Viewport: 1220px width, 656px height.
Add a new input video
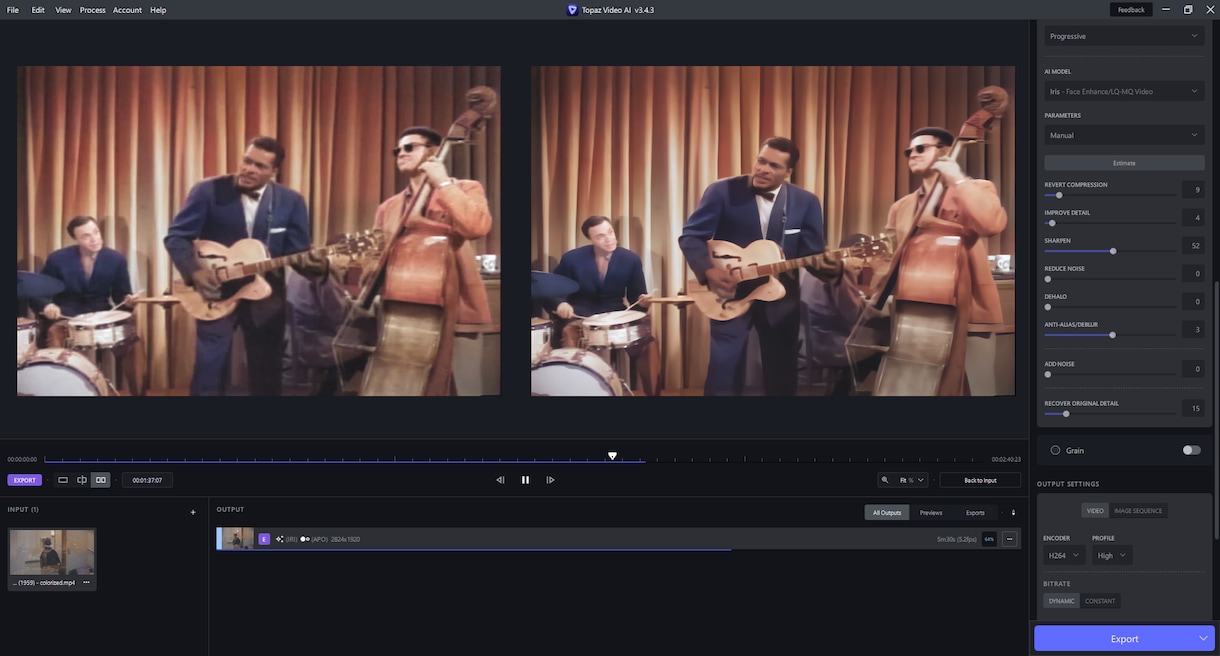coord(193,512)
